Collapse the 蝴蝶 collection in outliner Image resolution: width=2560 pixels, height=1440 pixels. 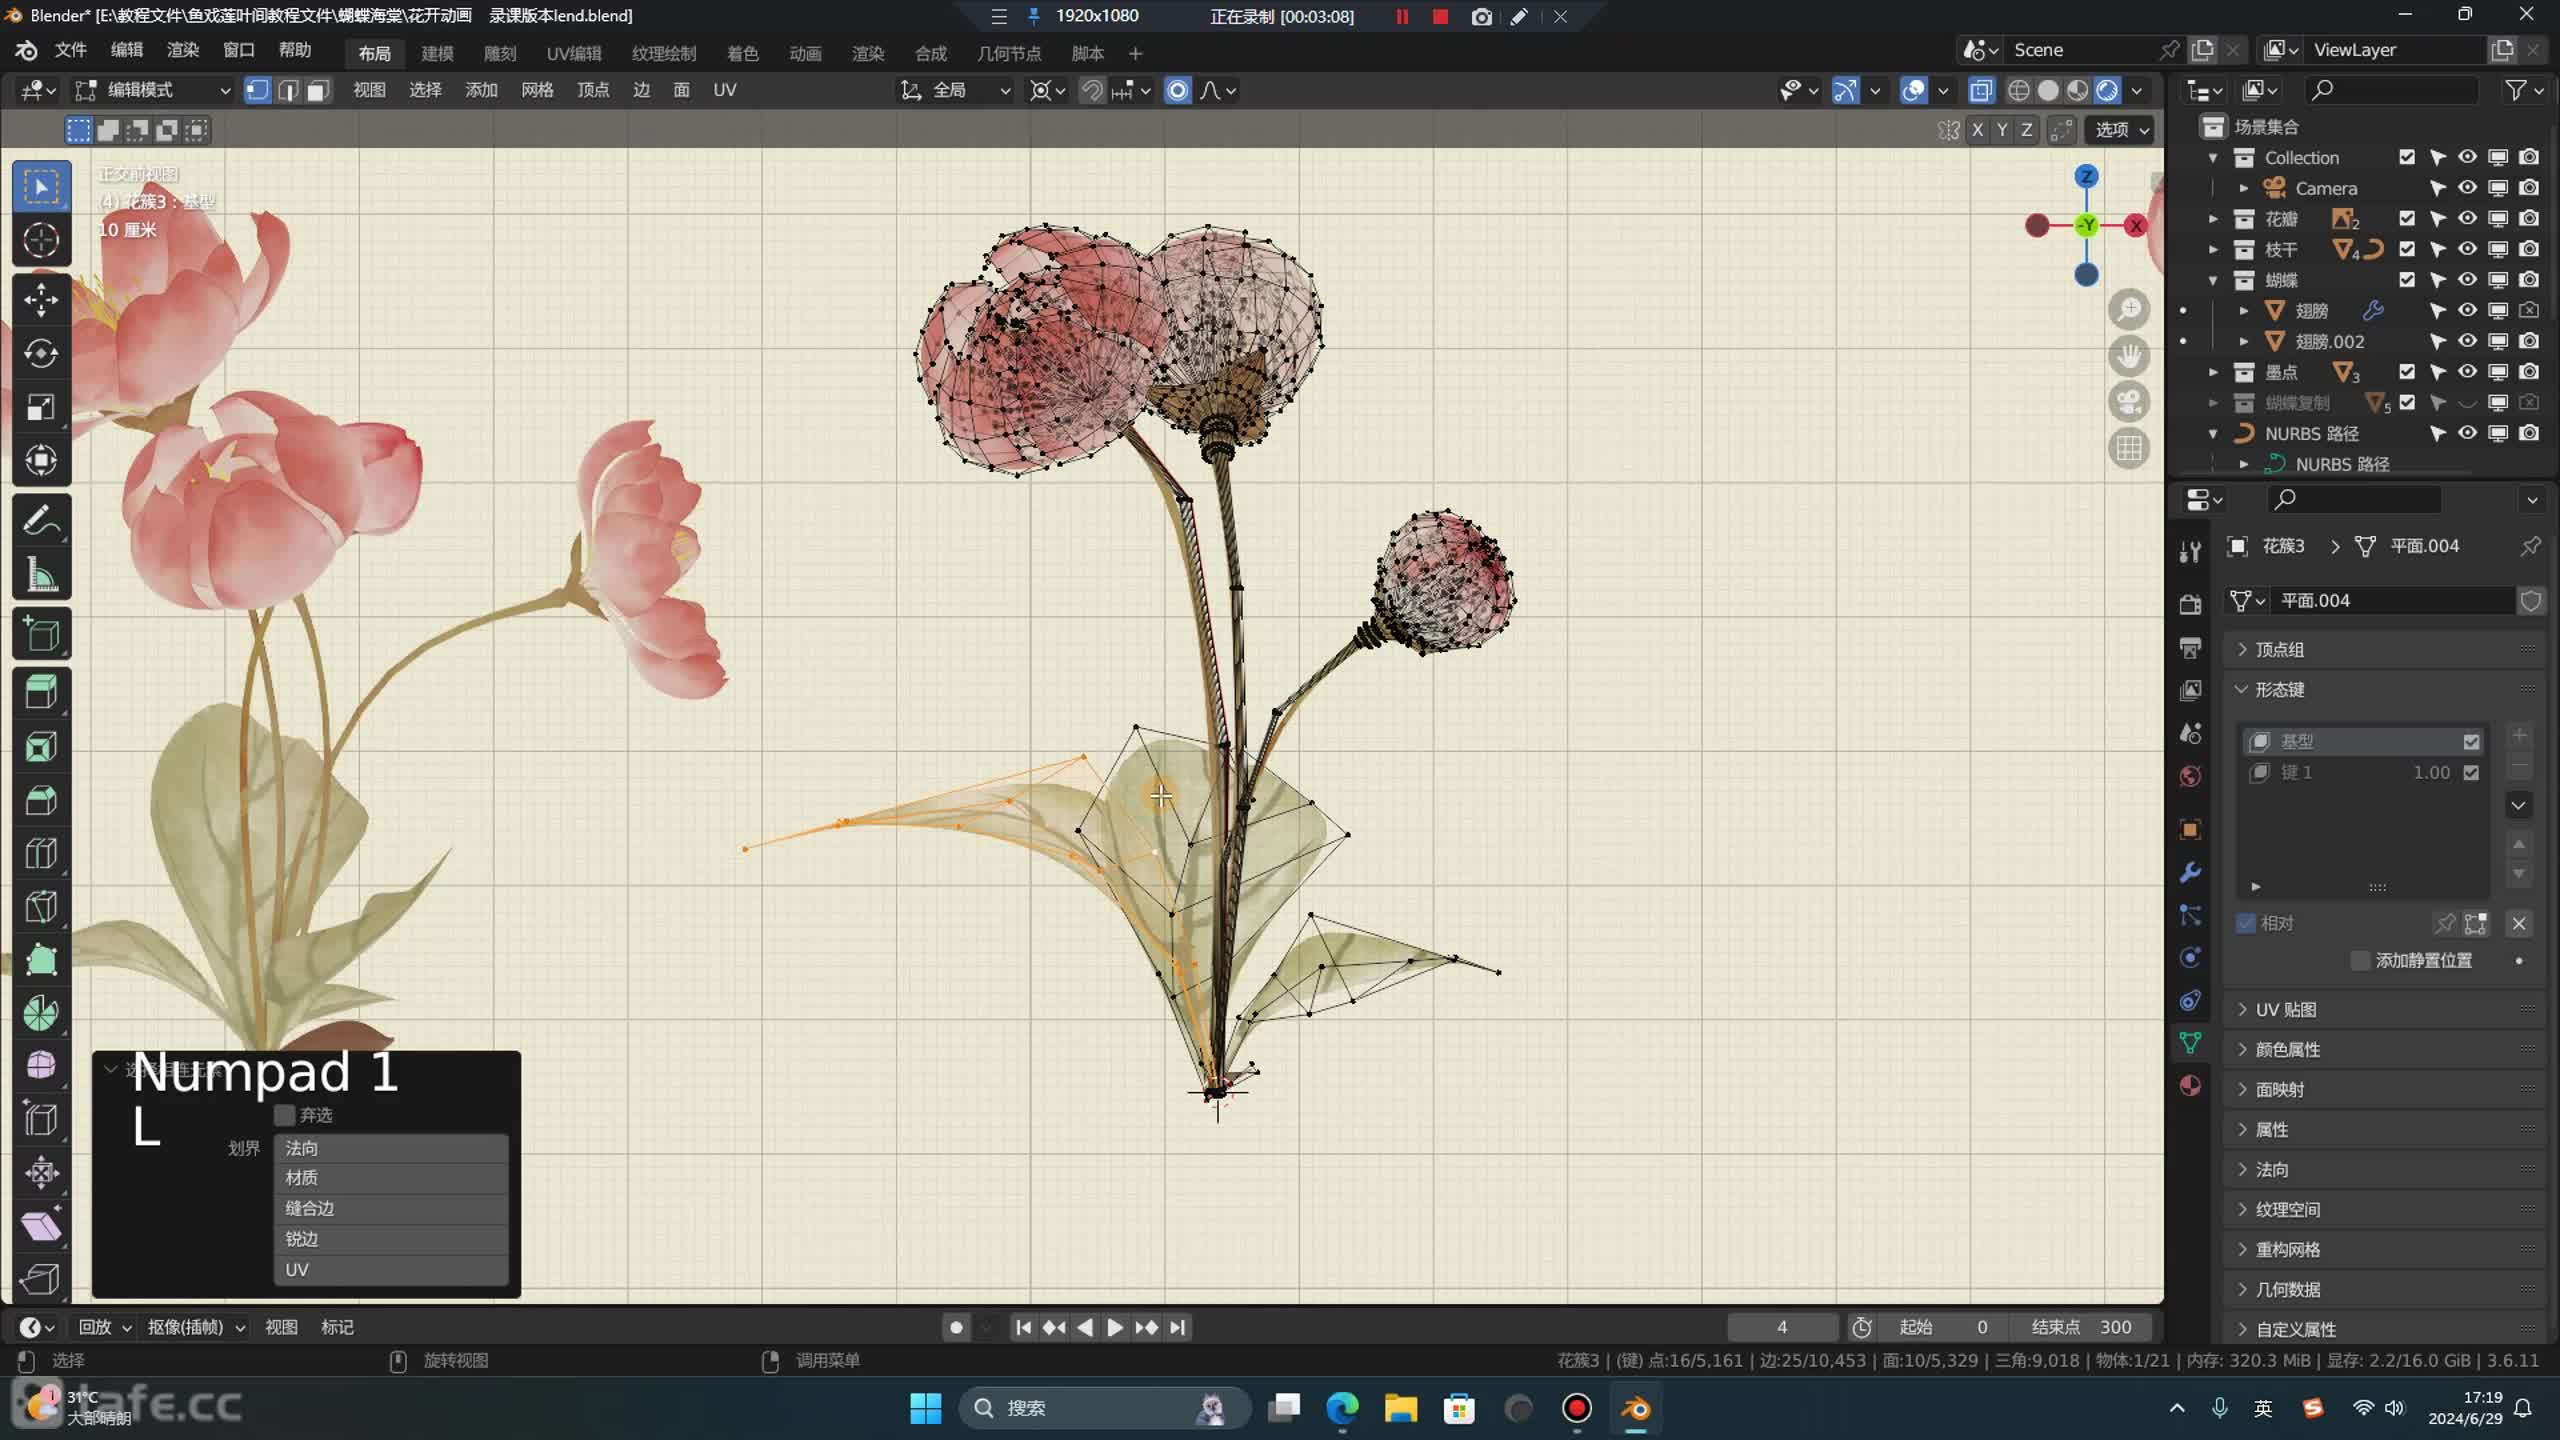2213,280
